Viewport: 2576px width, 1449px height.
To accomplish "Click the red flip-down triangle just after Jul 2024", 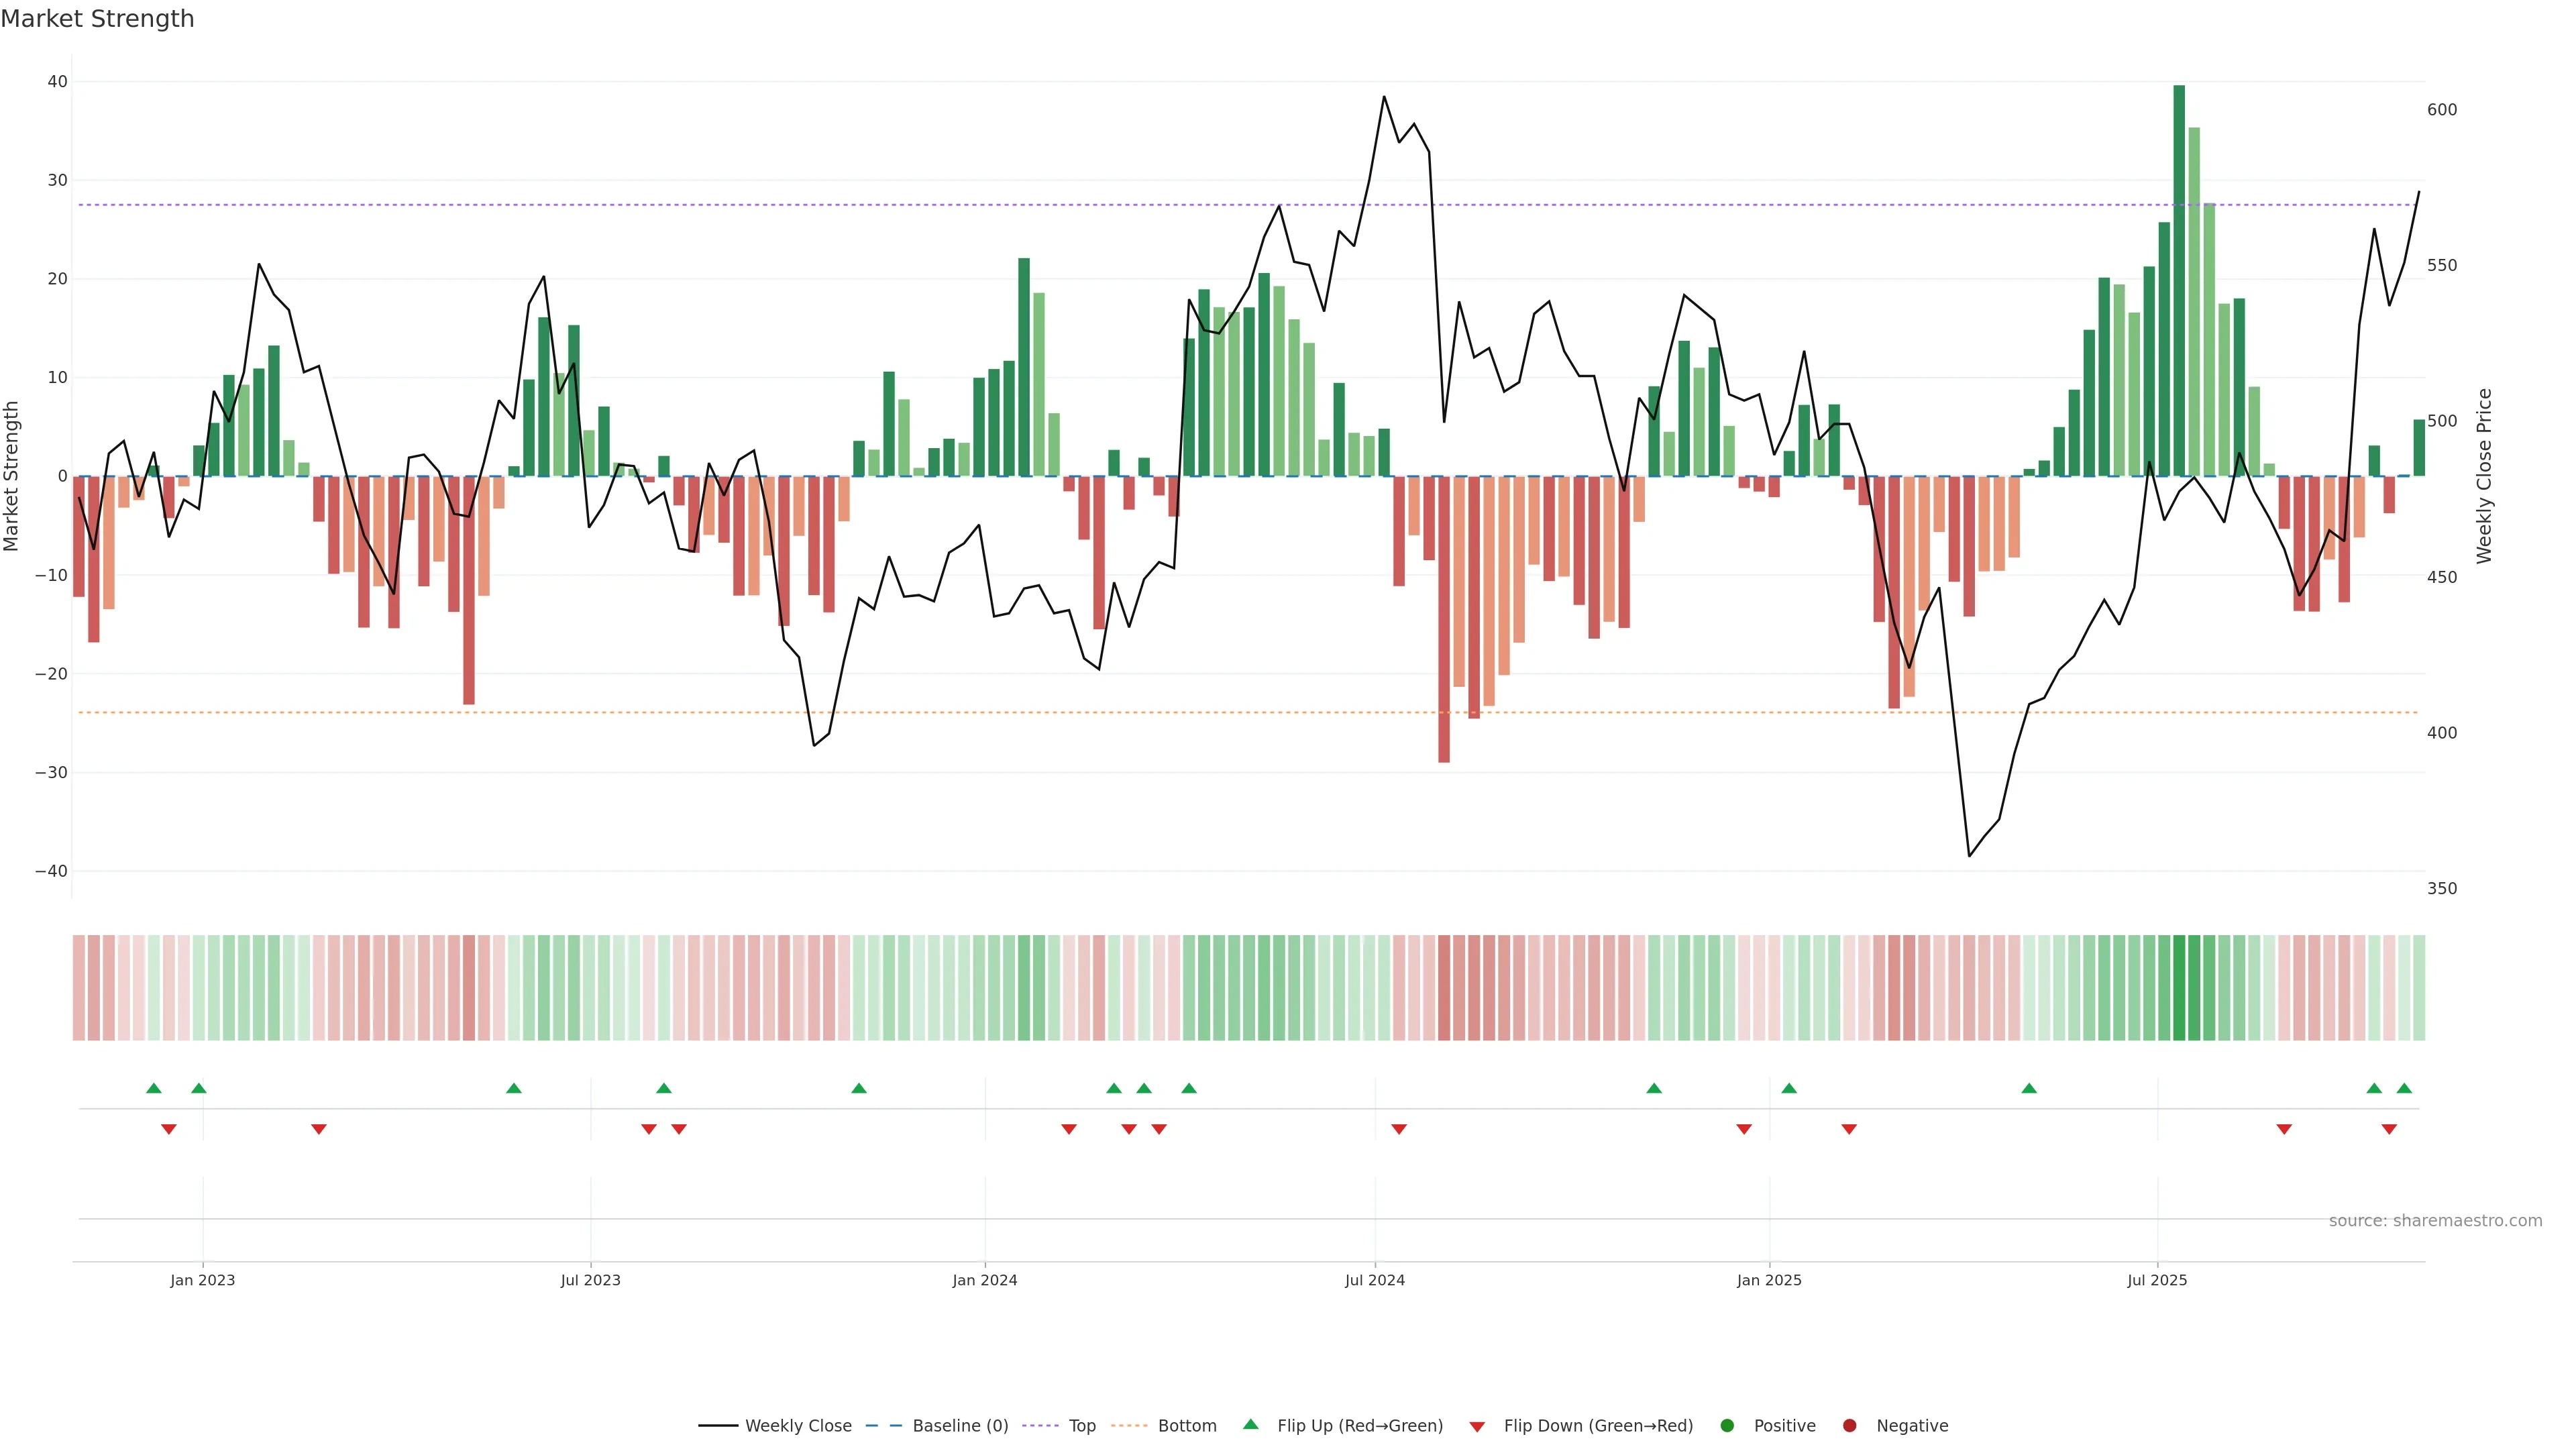I will point(1399,1129).
